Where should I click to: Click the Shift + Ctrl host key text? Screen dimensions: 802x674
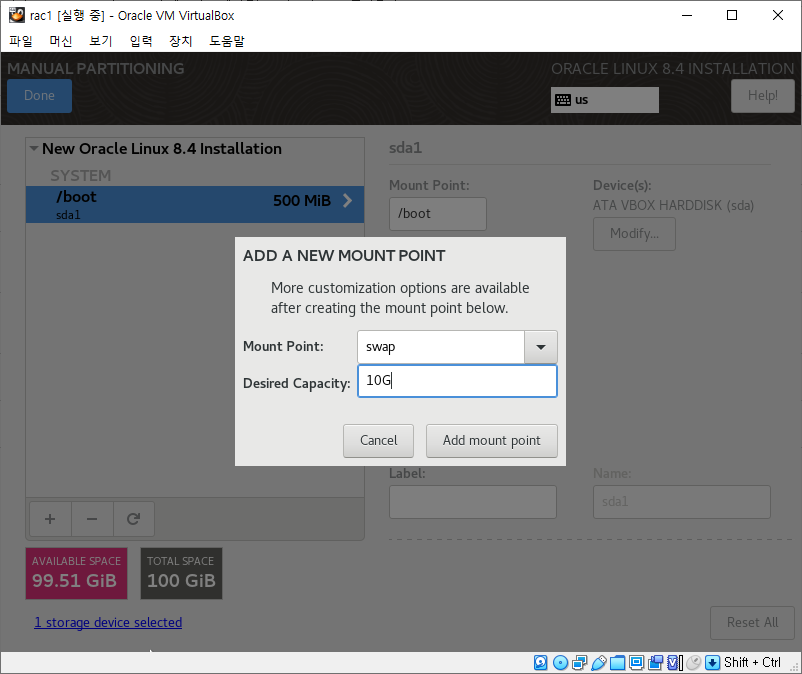[752, 663]
